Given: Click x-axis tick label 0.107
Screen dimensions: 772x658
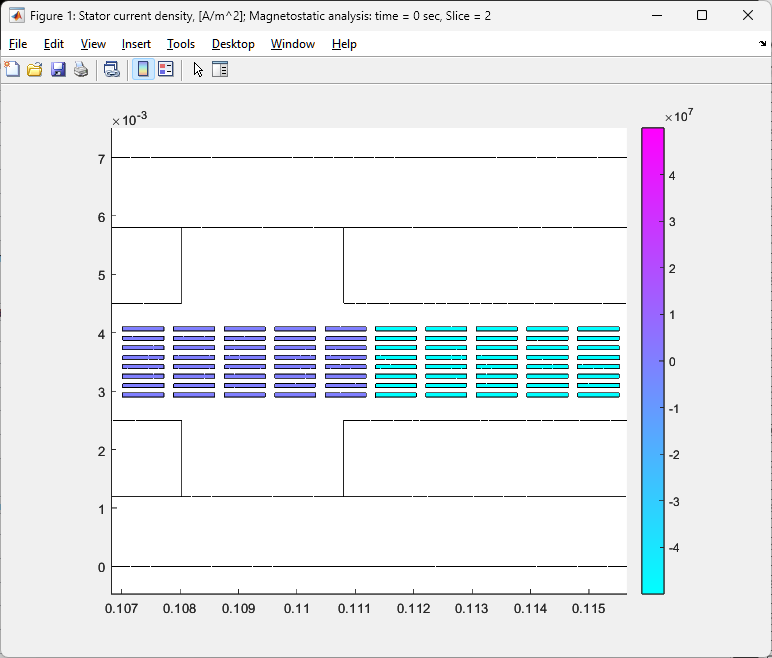Looking at the screenshot, I should click(122, 609).
